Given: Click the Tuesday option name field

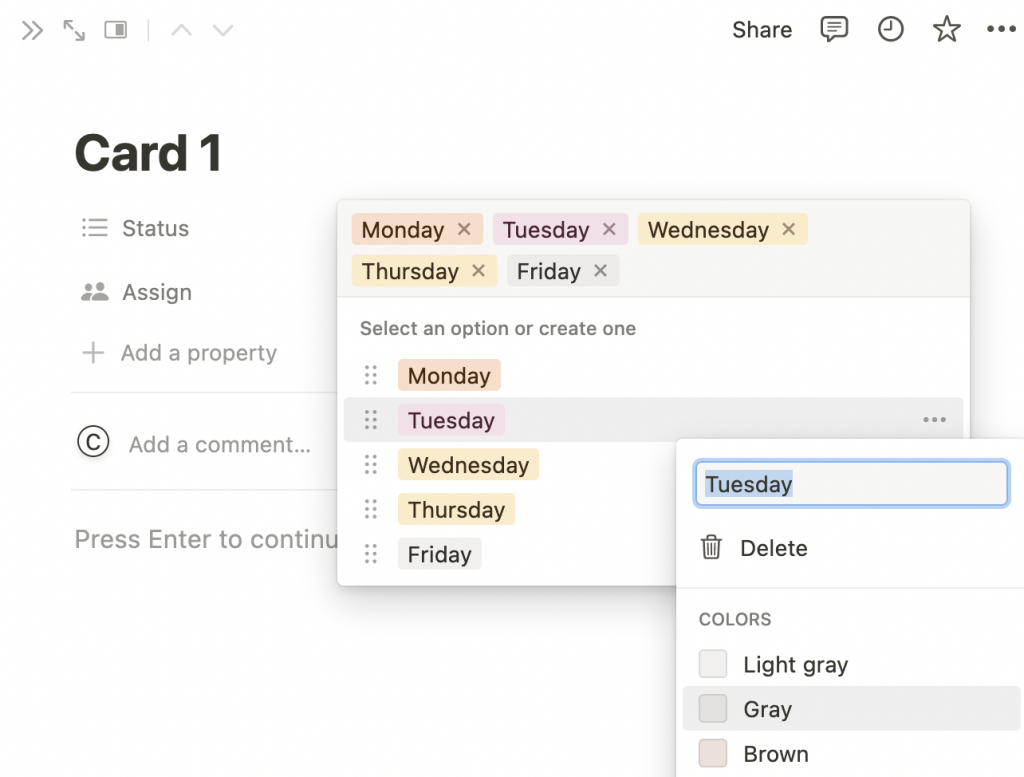Looking at the screenshot, I should tap(851, 484).
